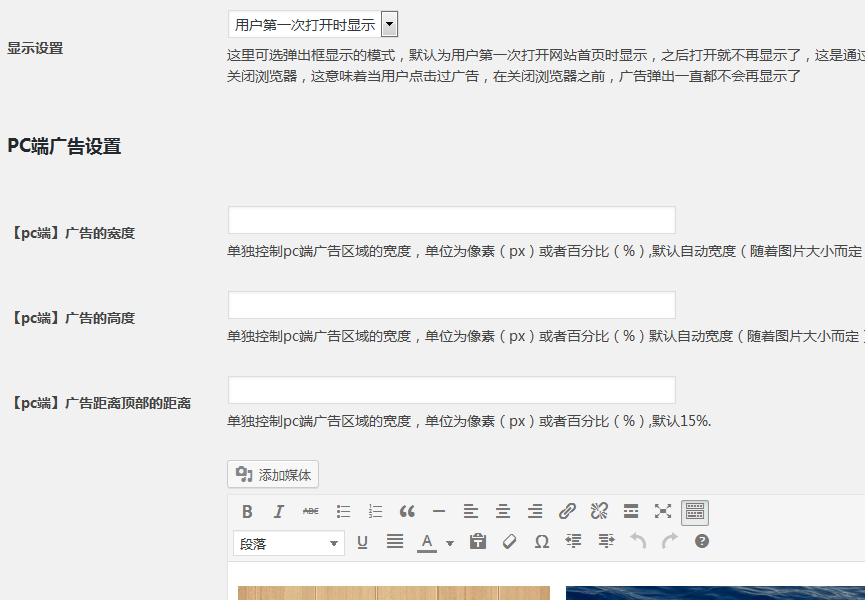Open the 用户第一次打开时显示 dropdown
This screenshot has height=600, width=865.
(312, 25)
